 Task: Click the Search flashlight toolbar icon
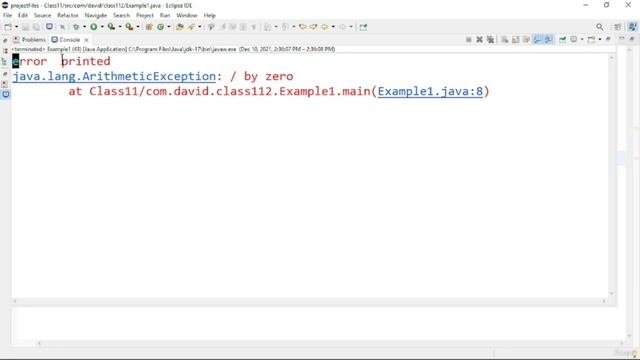click(x=191, y=27)
